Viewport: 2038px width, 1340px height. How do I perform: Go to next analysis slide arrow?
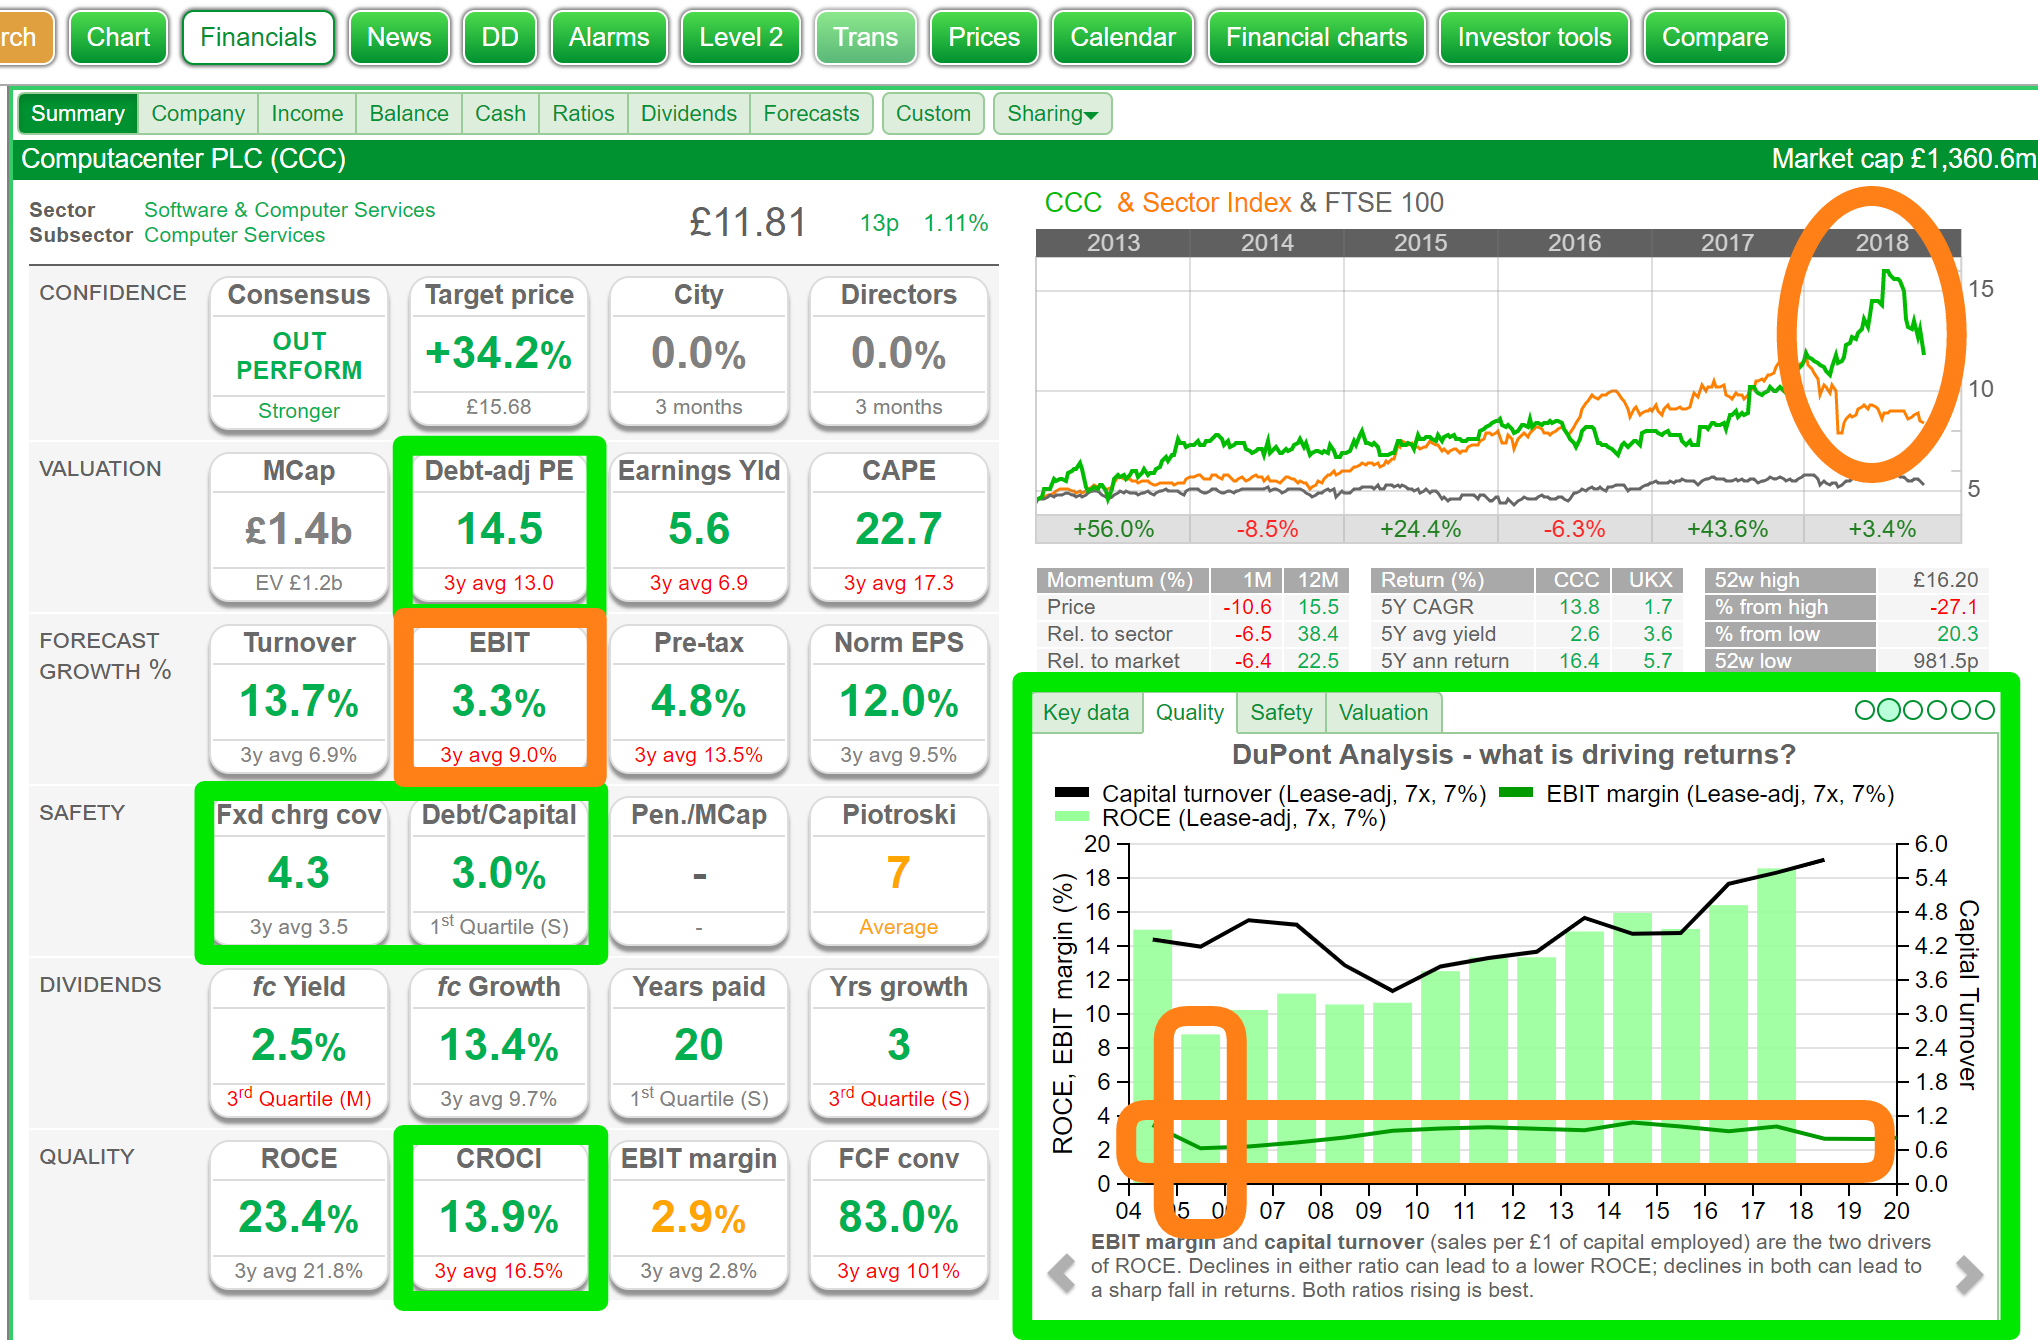pos(1969,1273)
